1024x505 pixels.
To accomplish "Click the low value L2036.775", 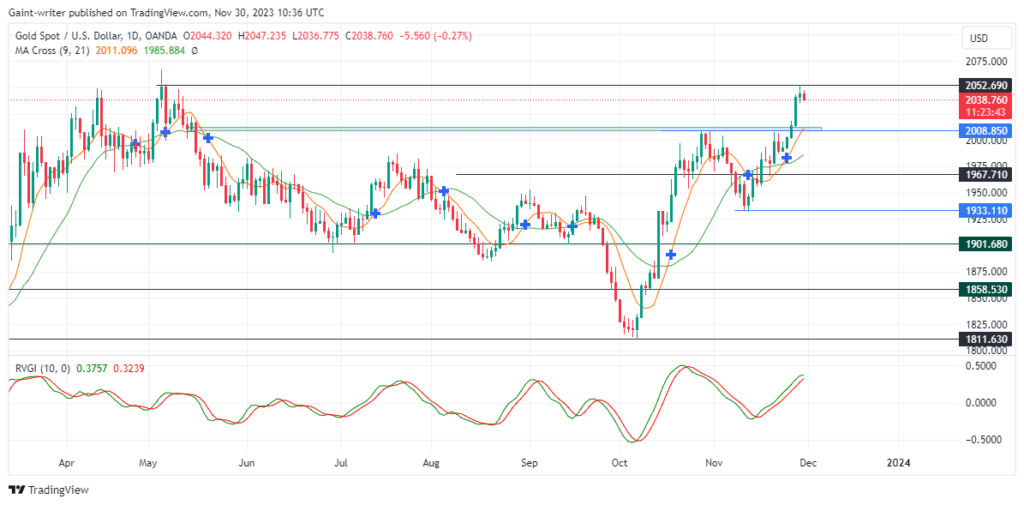I will tap(315, 37).
